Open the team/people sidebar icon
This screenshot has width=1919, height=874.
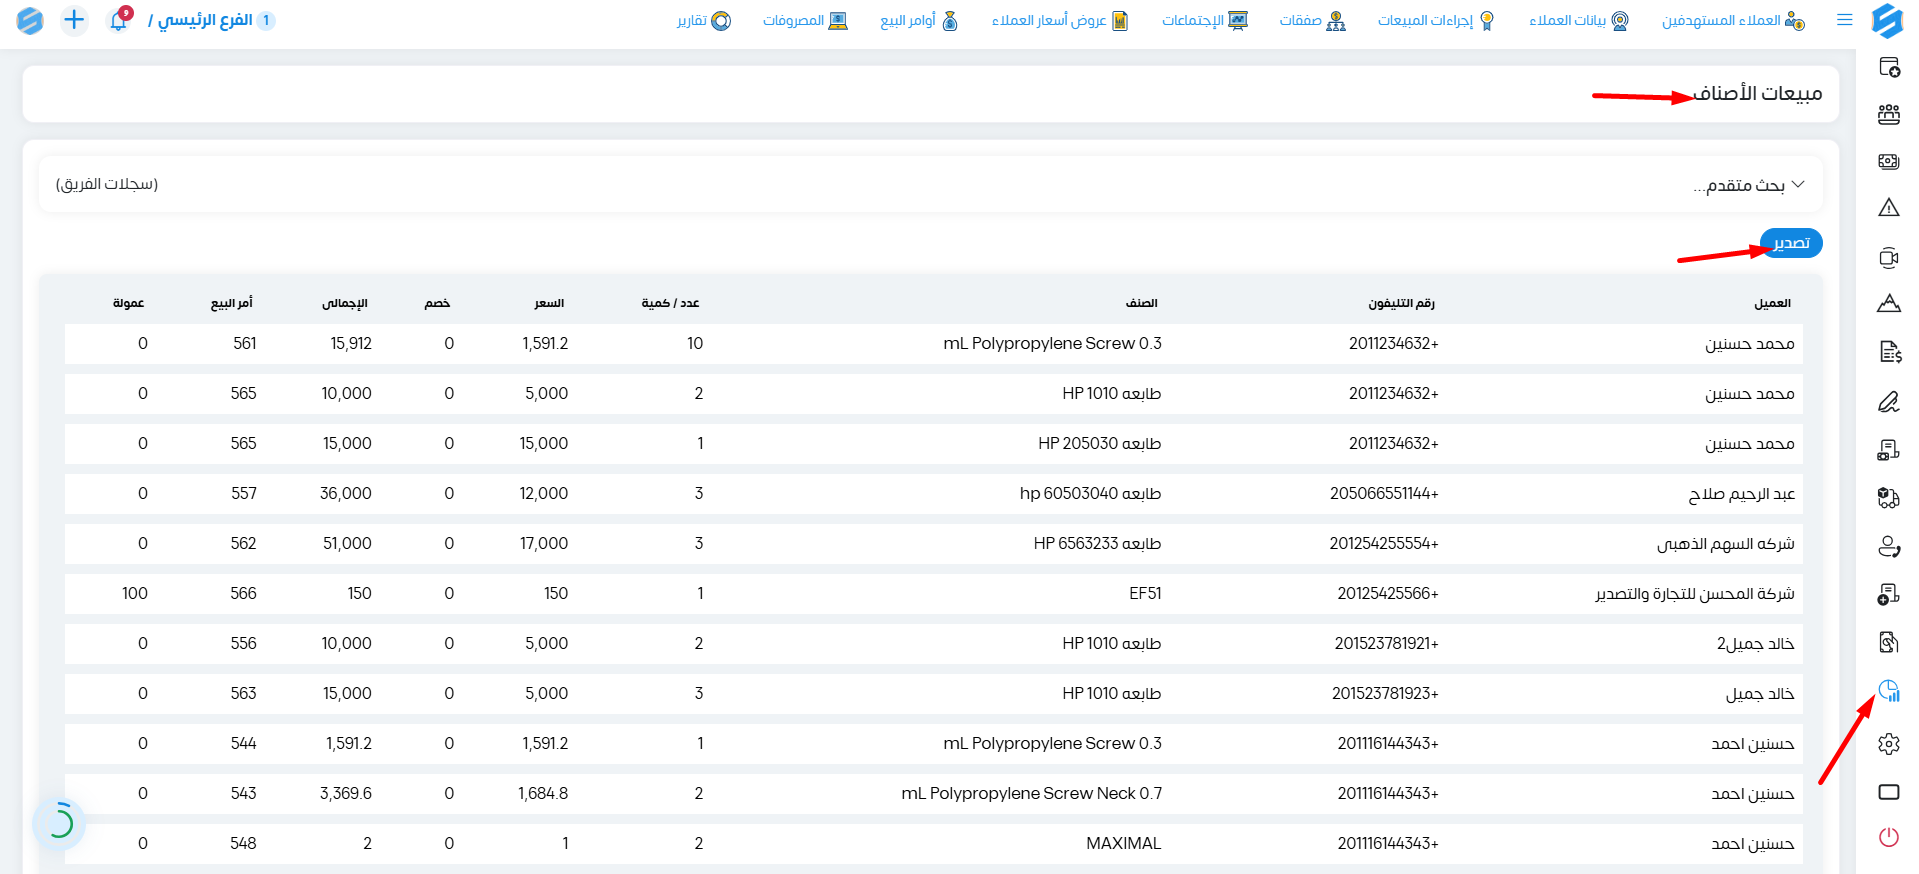(1889, 114)
